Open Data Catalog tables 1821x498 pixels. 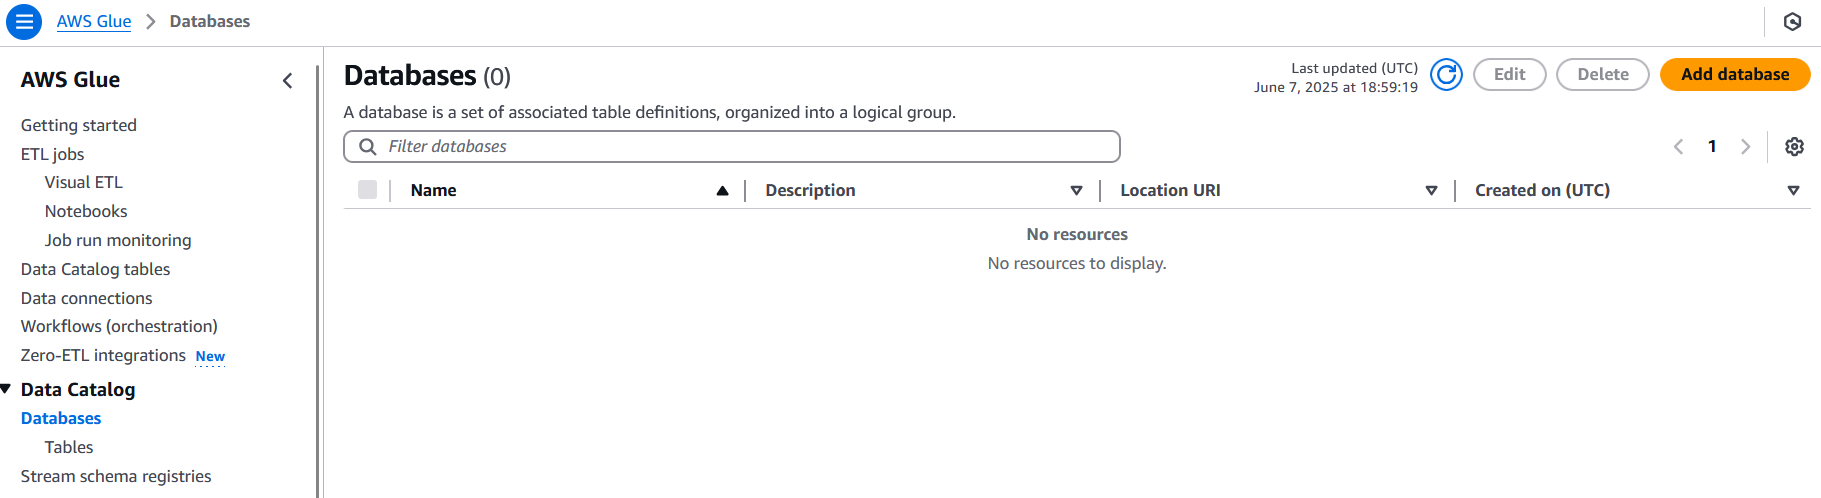click(x=96, y=269)
